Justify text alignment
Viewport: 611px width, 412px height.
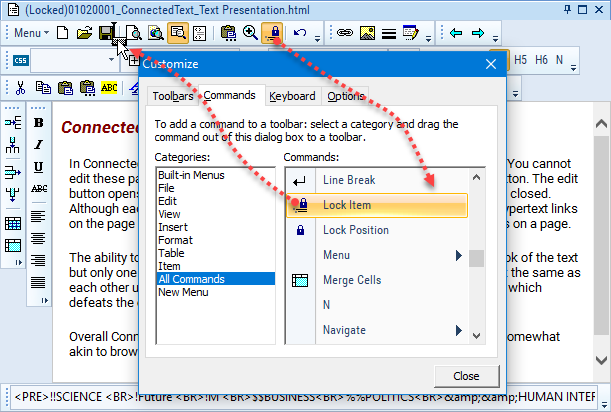pyautogui.click(x=38, y=282)
